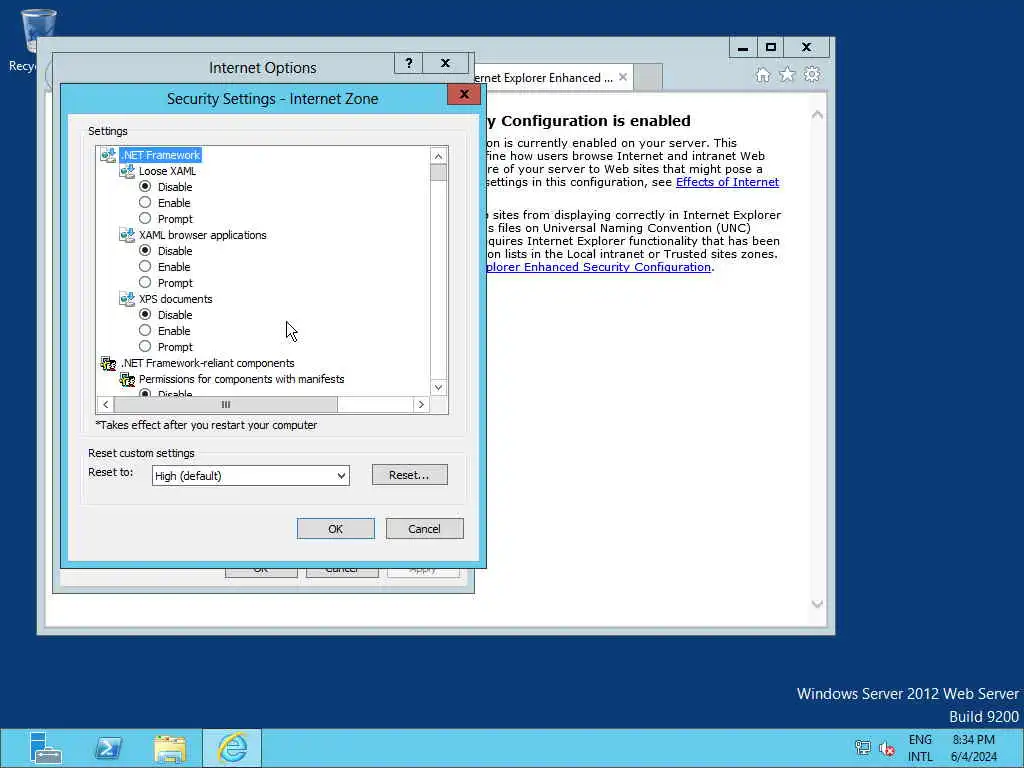Click the network tray icon
1024x768 pixels.
(x=863, y=748)
